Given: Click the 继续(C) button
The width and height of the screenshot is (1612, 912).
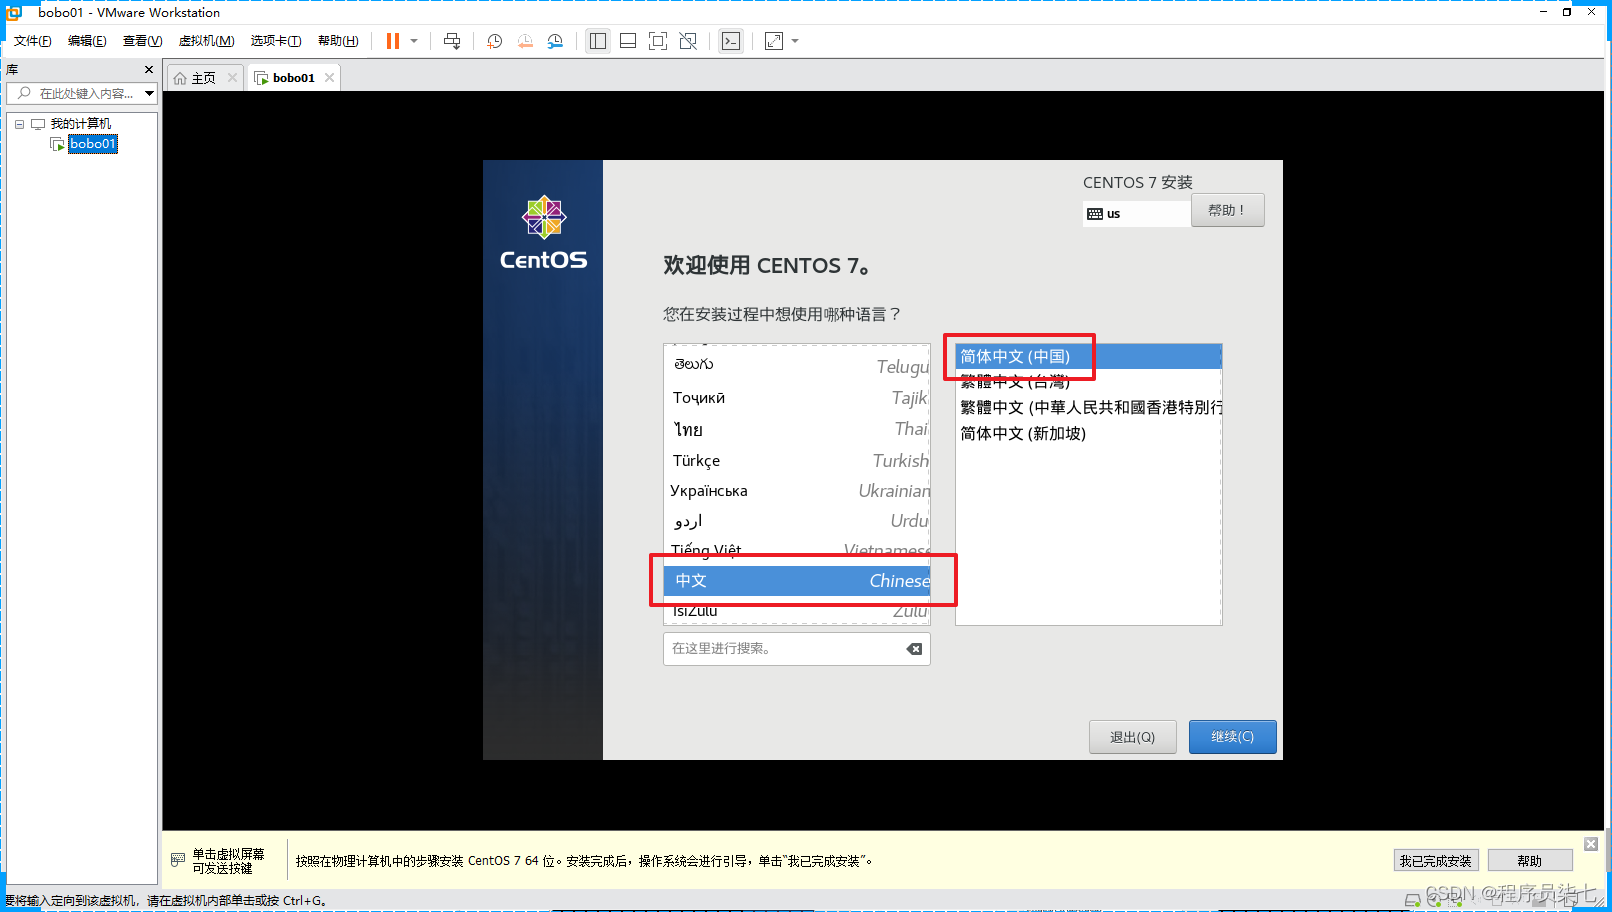Looking at the screenshot, I should (x=1232, y=737).
